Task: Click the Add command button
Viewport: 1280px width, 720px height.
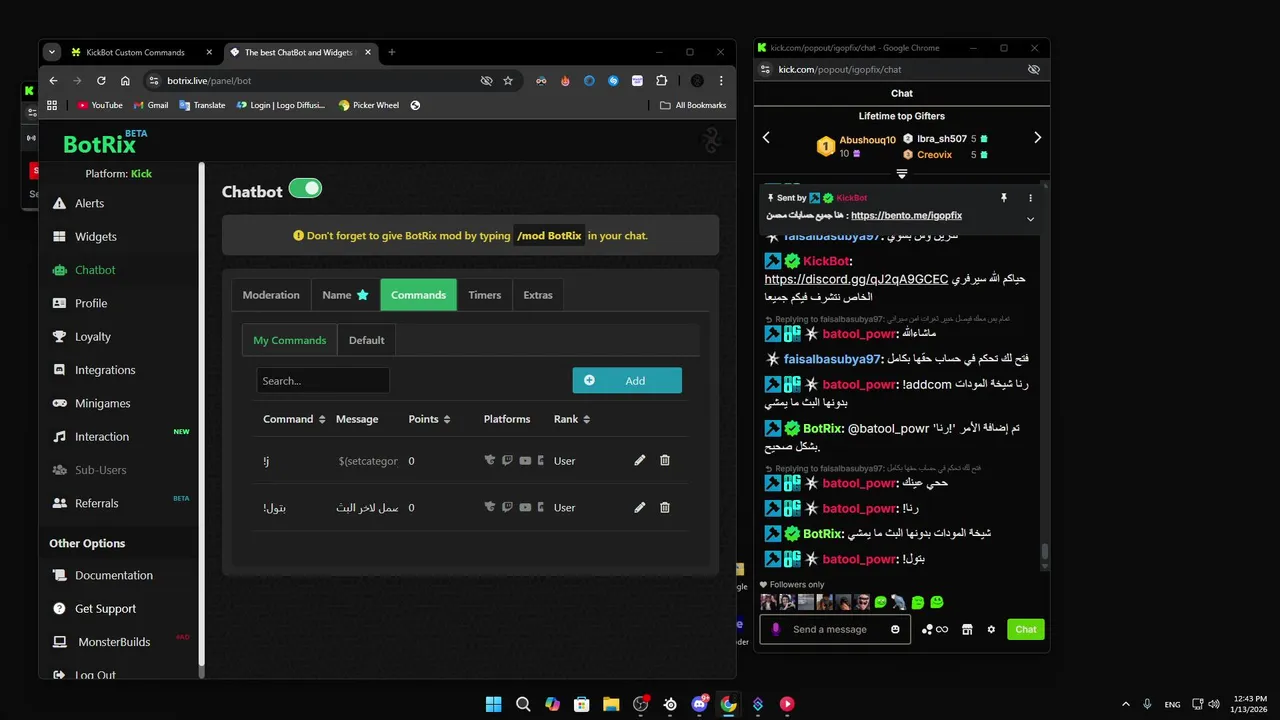Action: [x=627, y=380]
